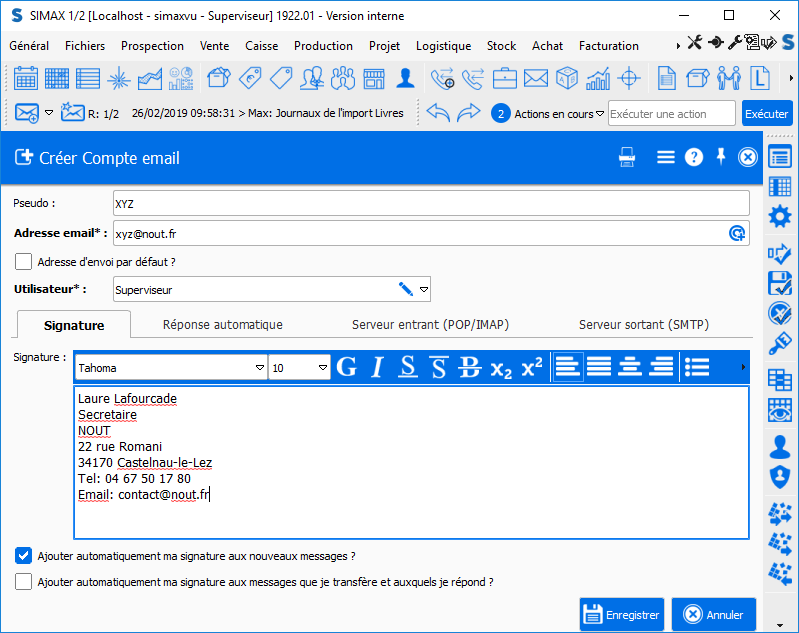799x633 pixels.
Task: Open the Facturation menu
Action: tap(608, 46)
